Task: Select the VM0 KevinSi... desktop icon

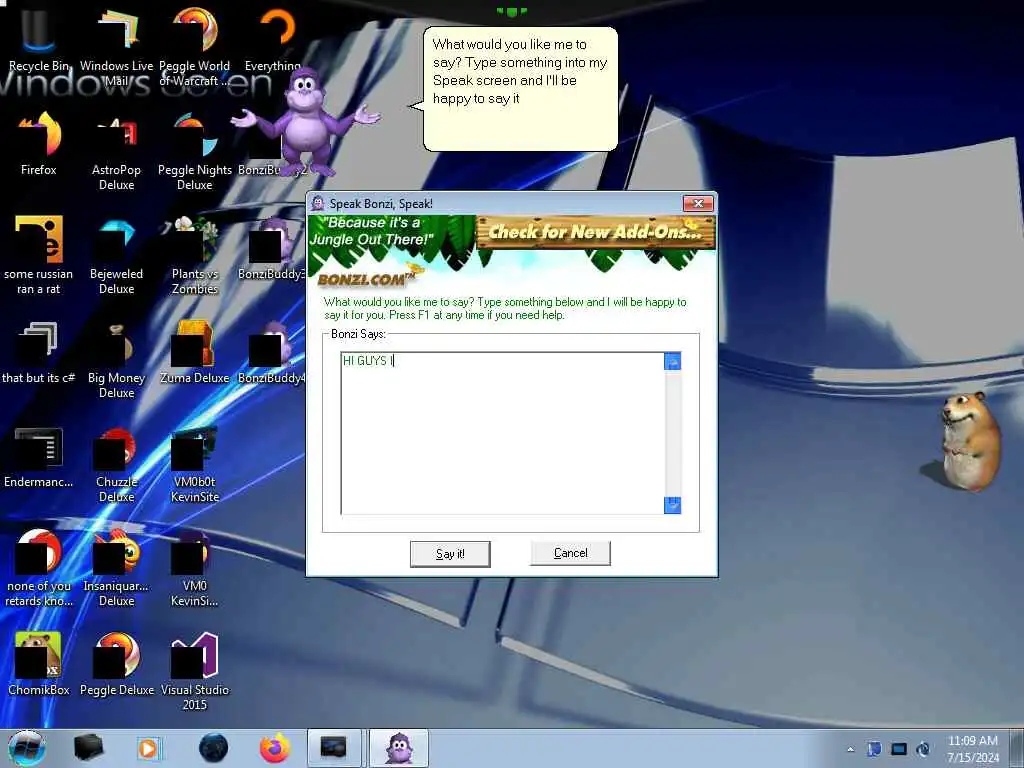Action: 195,567
